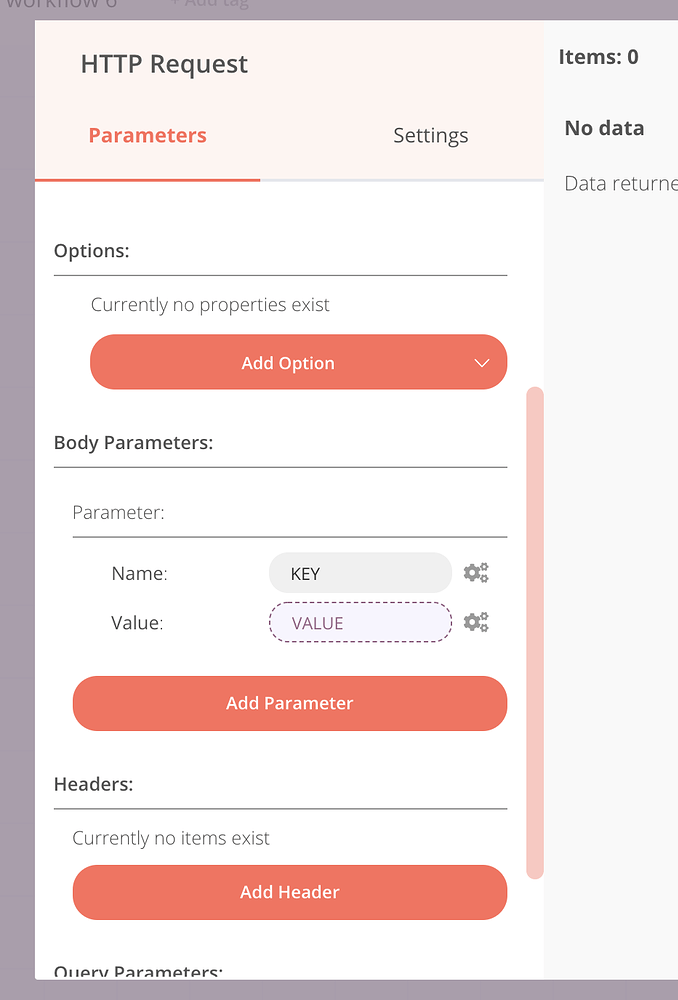This screenshot has height=1000, width=678.
Task: Click the HTTP Request node title
Action: (163, 63)
